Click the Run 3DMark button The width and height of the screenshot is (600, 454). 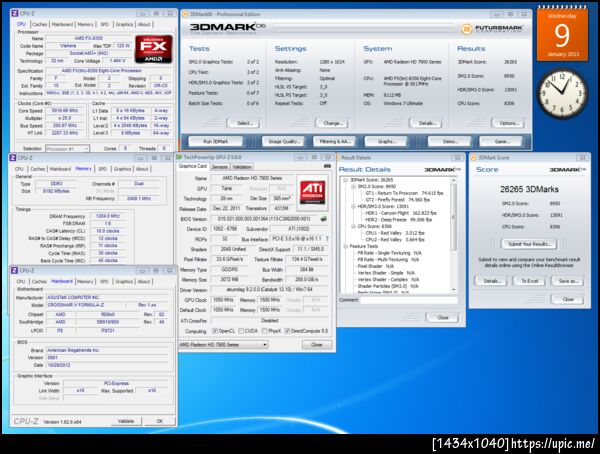click(x=215, y=142)
